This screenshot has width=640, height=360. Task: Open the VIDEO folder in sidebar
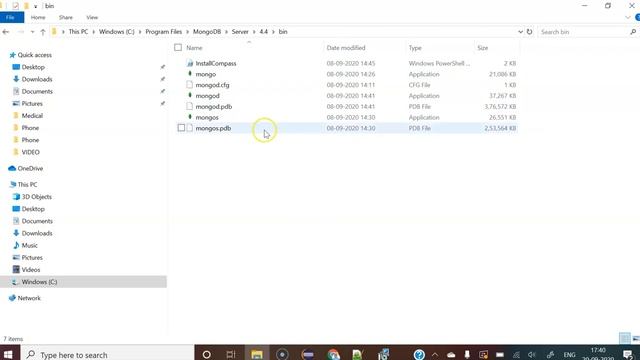pyautogui.click(x=31, y=152)
